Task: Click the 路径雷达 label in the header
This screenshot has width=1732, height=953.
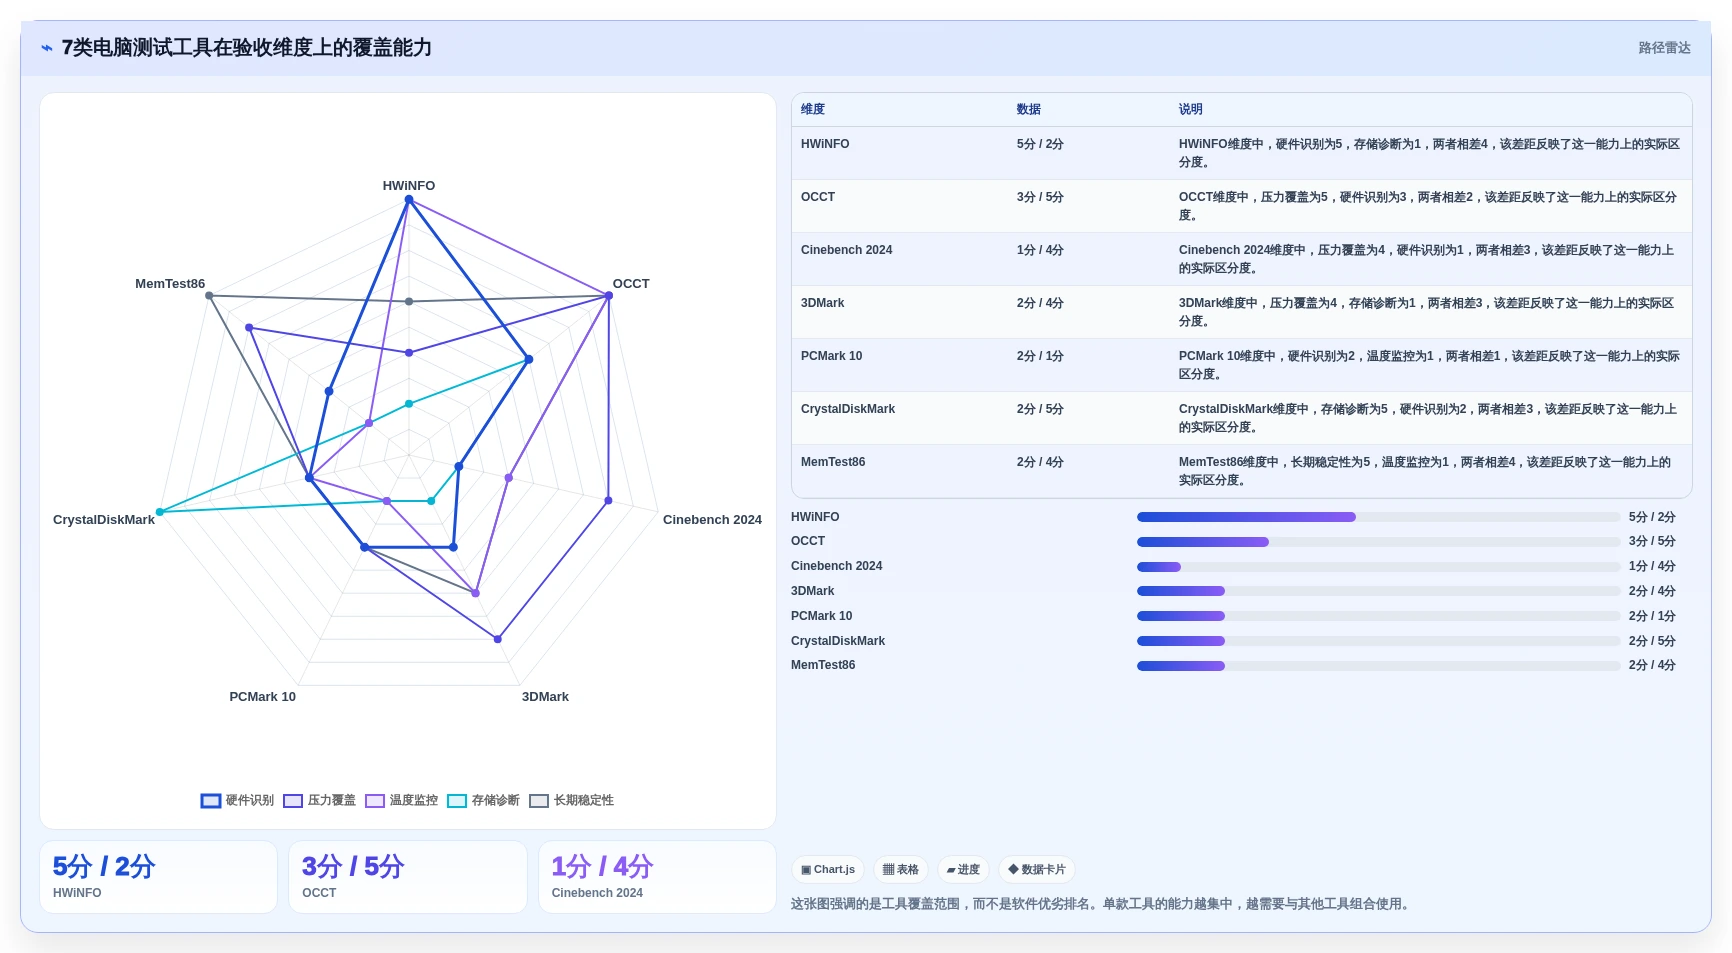Action: [1664, 48]
